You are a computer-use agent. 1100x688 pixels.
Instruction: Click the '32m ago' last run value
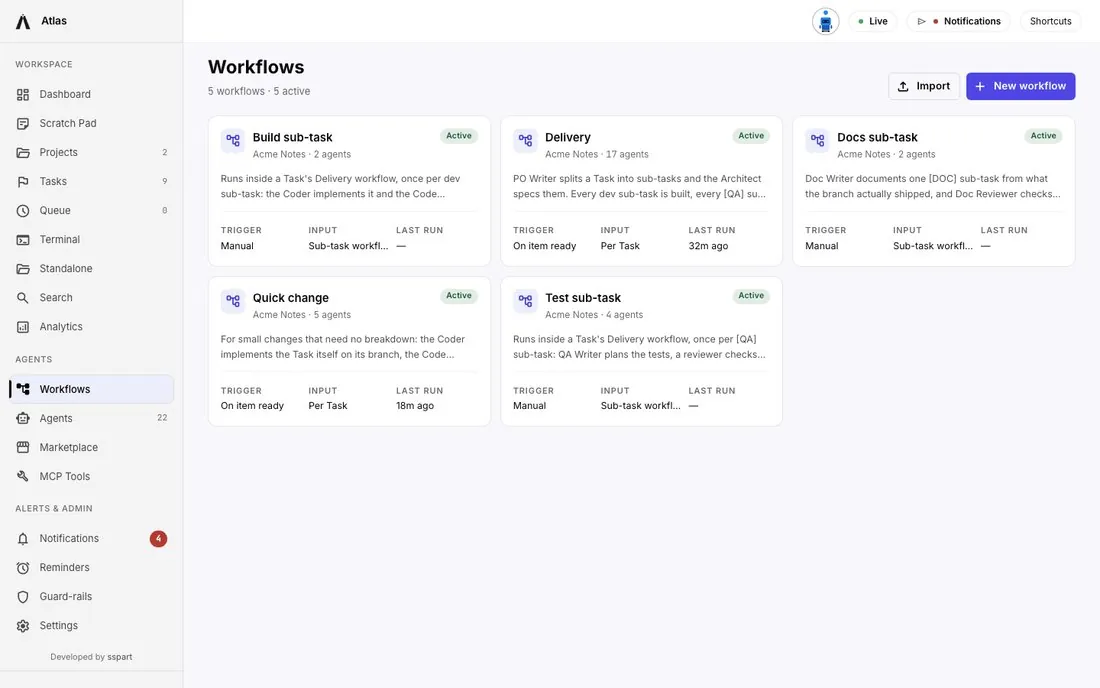point(708,246)
